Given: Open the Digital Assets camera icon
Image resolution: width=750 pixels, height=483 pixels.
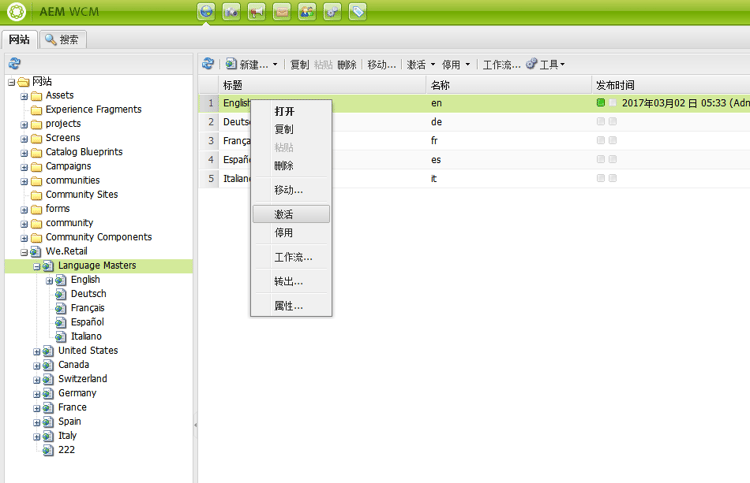Looking at the screenshot, I should [x=232, y=11].
